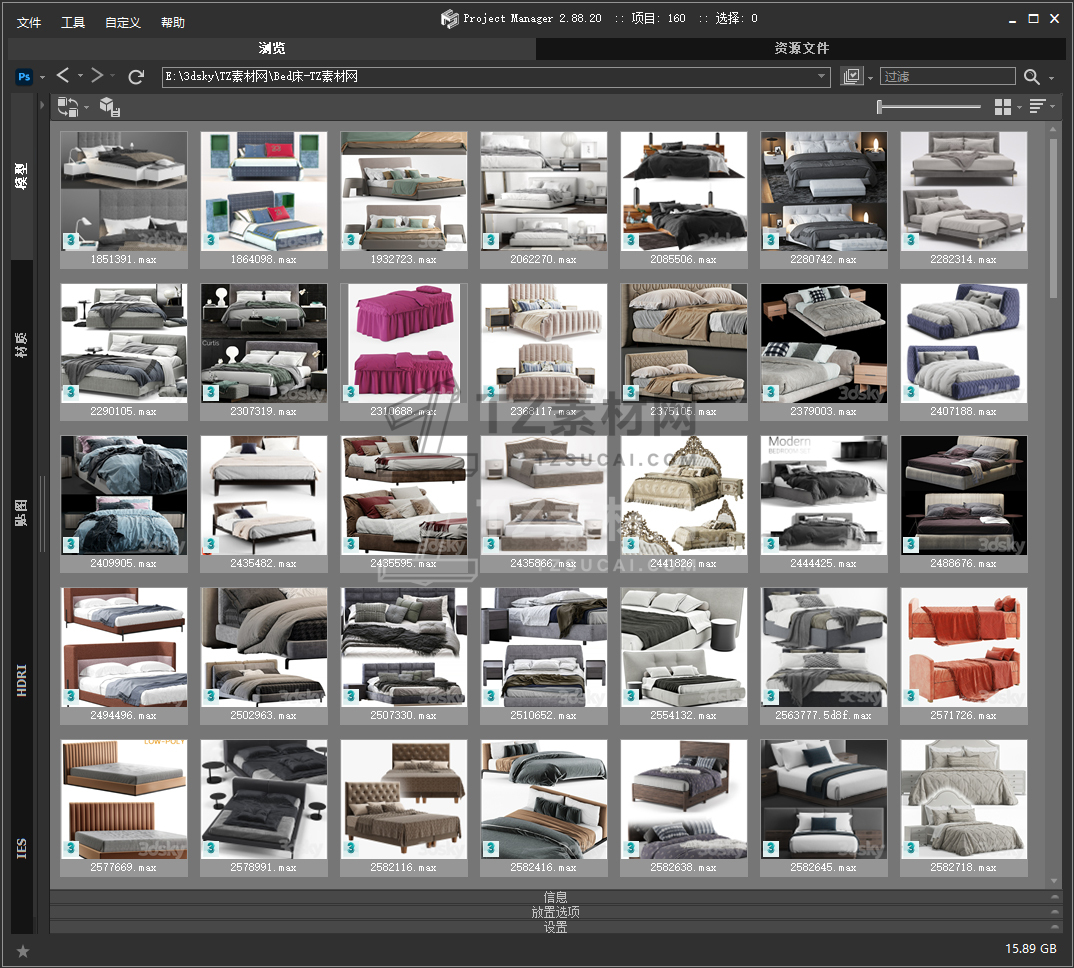Go forward to the next folder
The width and height of the screenshot is (1074, 968).
pos(97,75)
